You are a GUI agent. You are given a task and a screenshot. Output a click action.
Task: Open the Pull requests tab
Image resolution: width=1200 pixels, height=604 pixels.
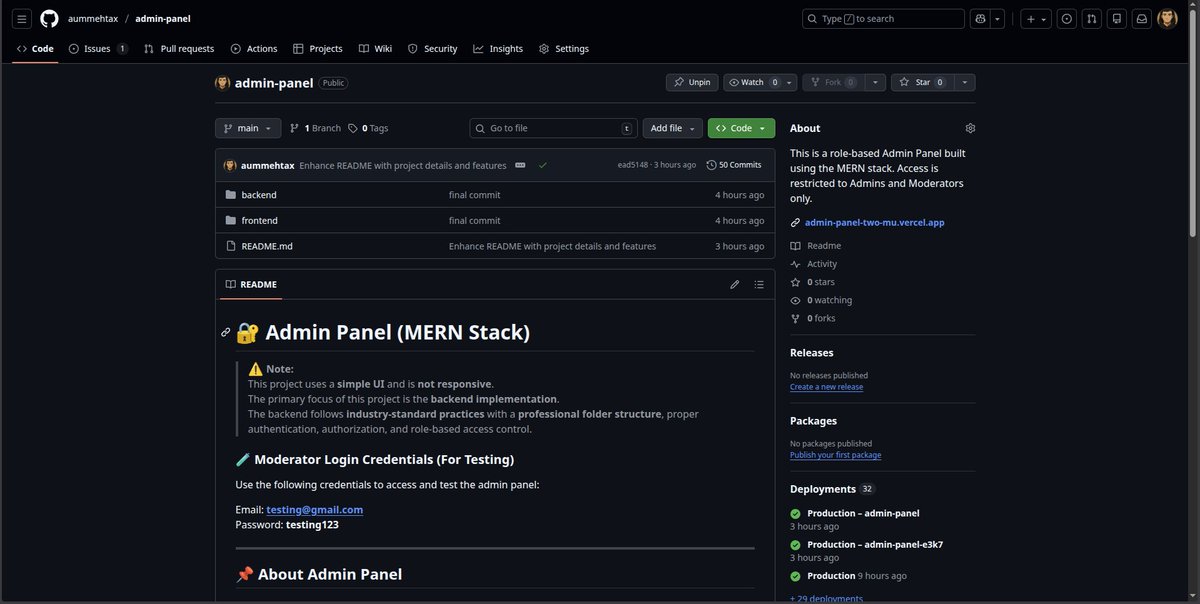[179, 48]
